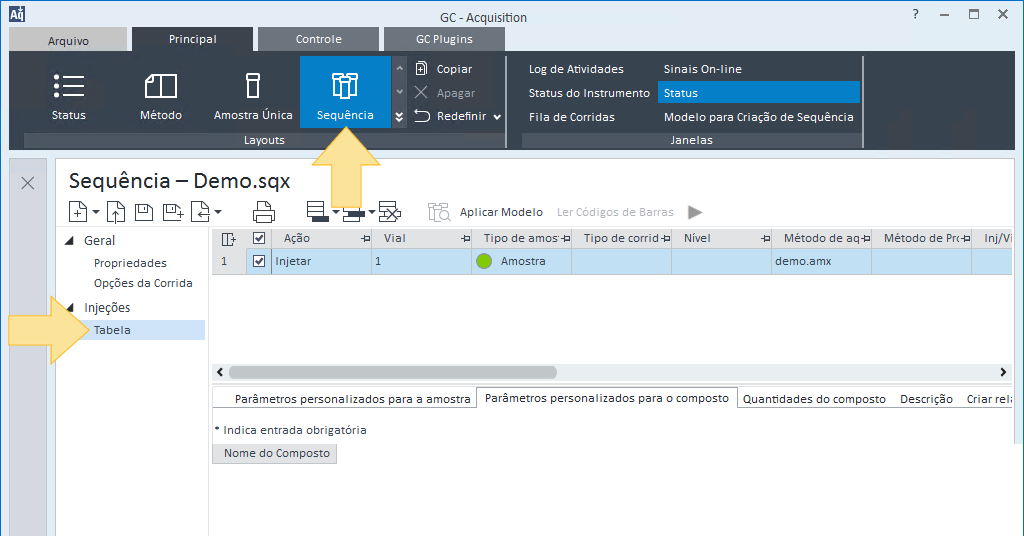The image size is (1024, 536).
Task: Pin the Tipo de corrida column
Action: 665,239
